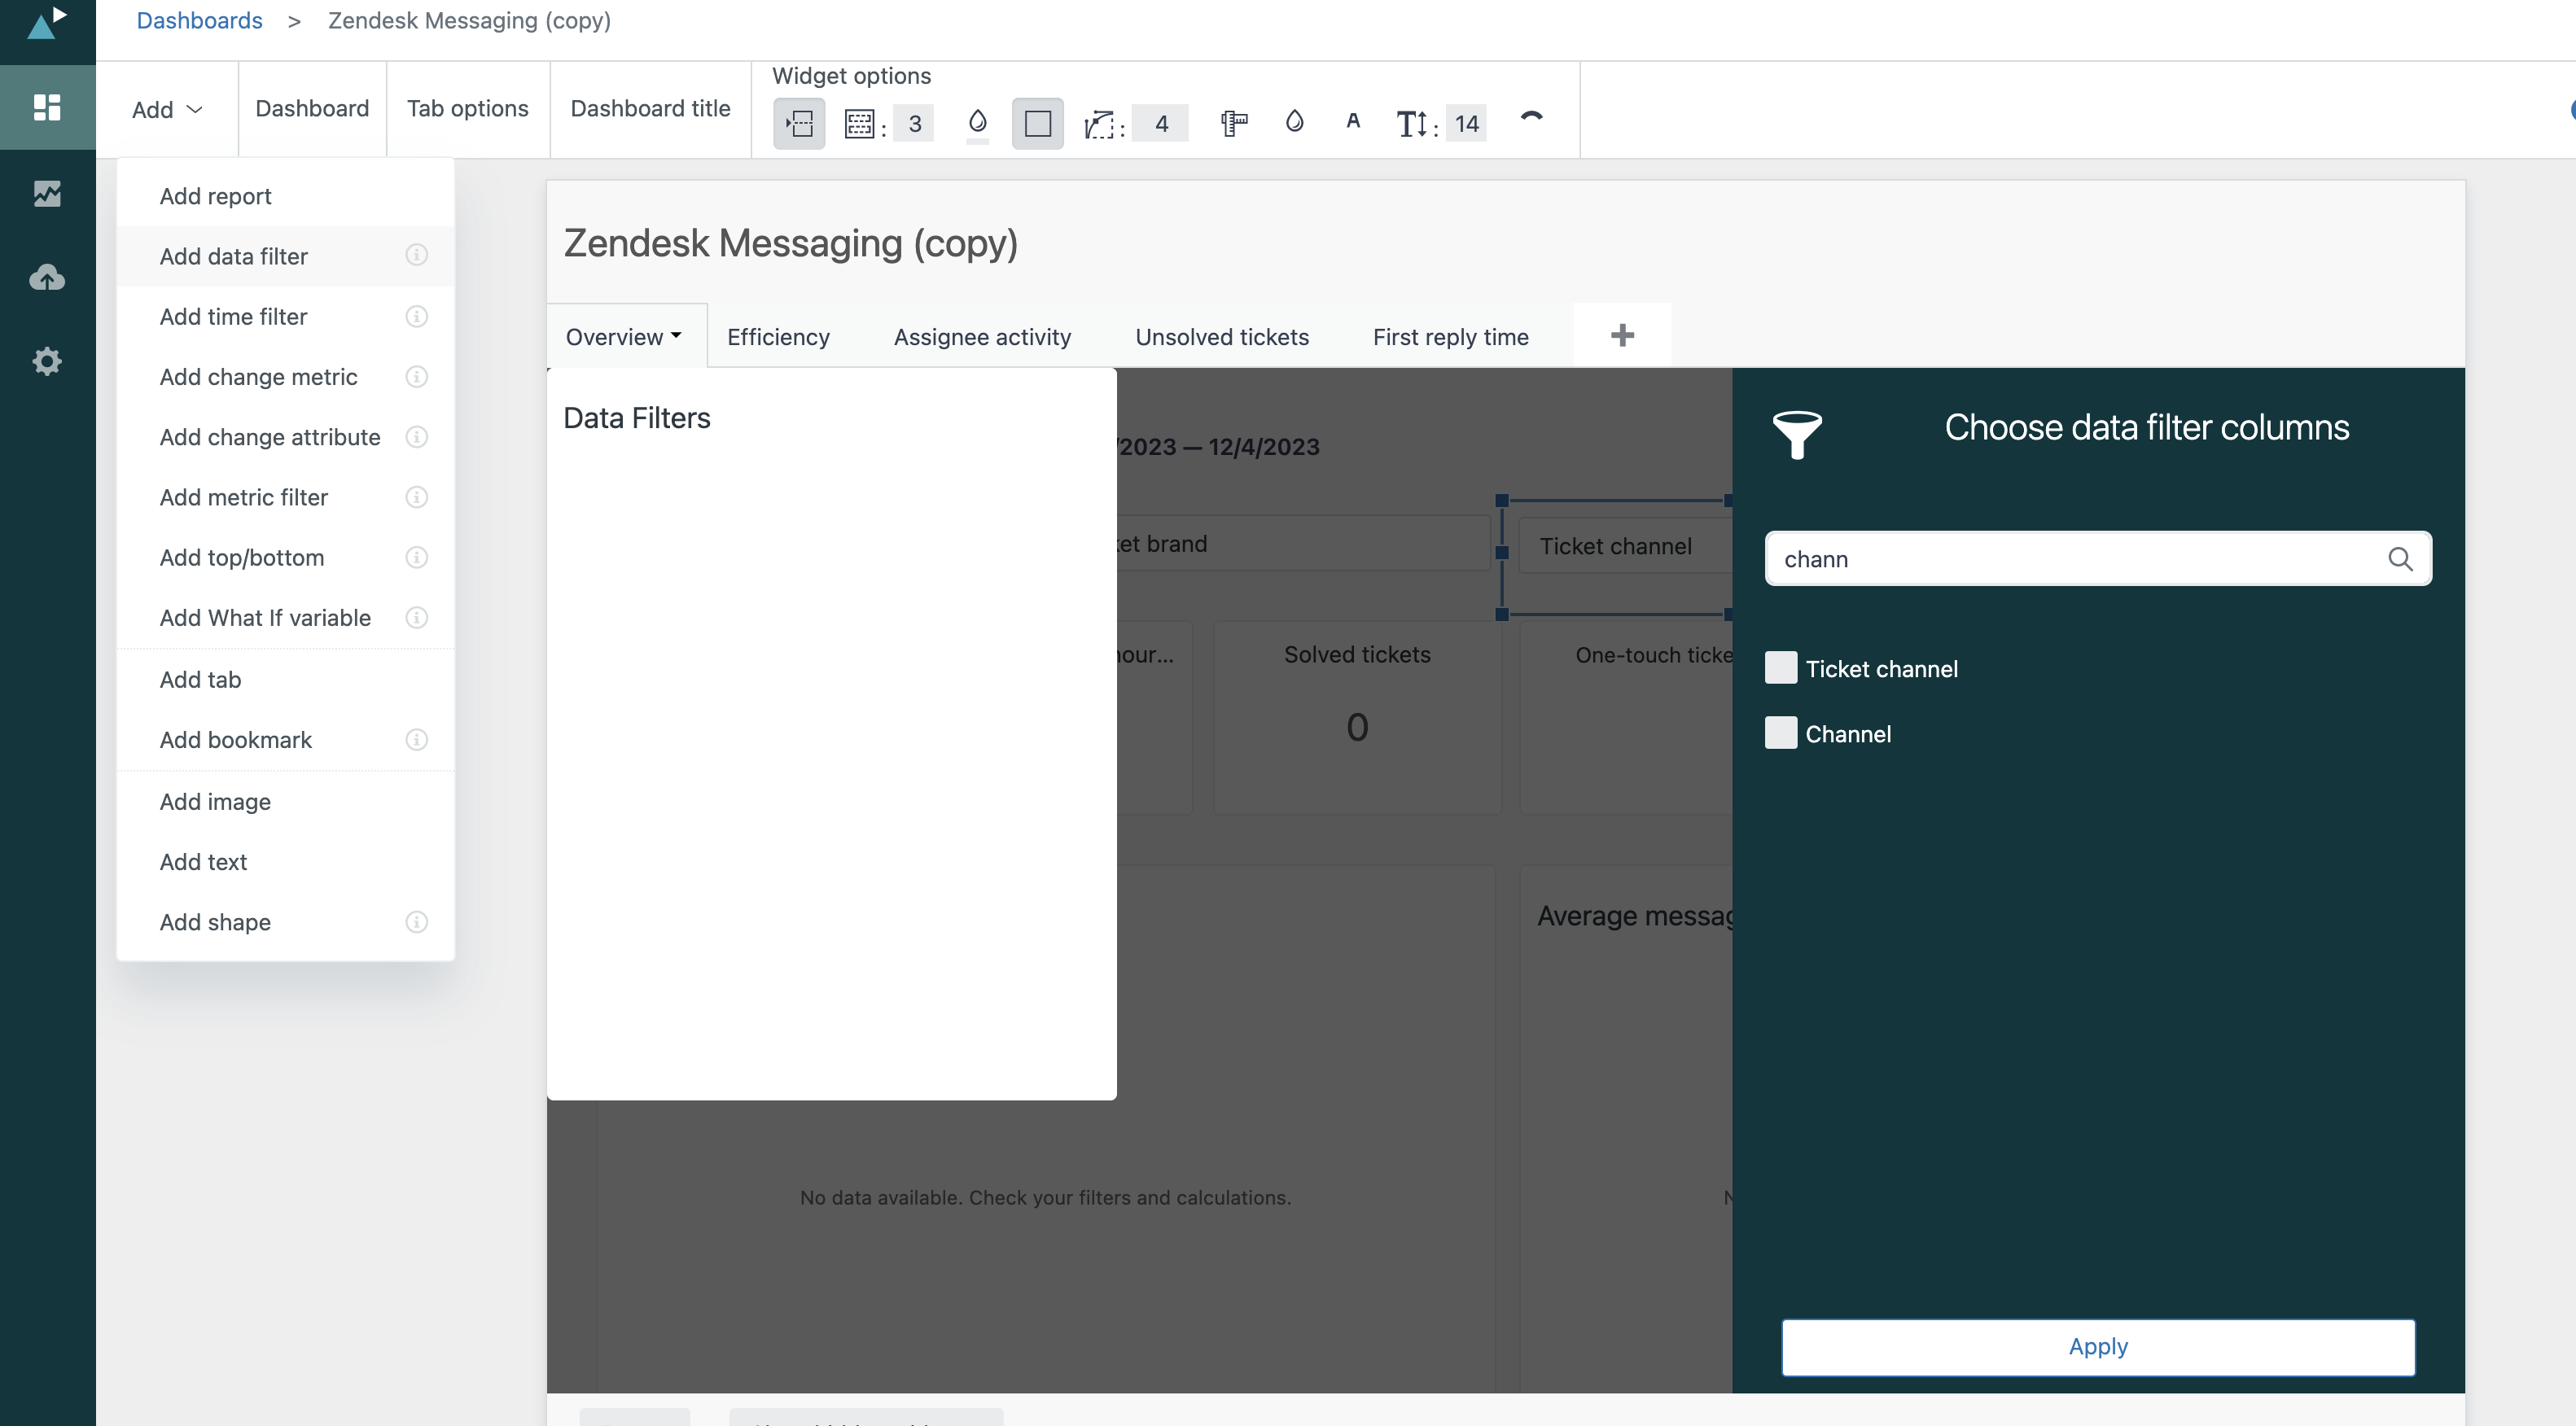Follow the Dashboards breadcrumb link

[199, 21]
